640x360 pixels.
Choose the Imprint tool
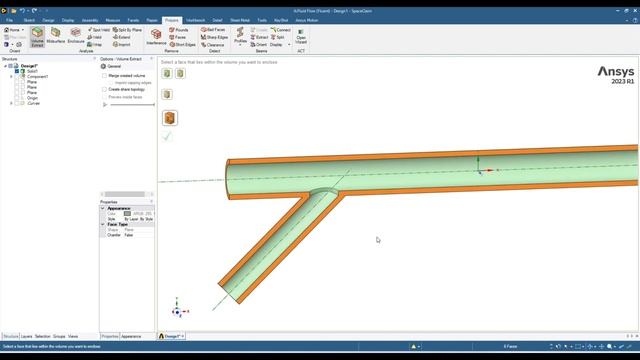click(x=122, y=44)
